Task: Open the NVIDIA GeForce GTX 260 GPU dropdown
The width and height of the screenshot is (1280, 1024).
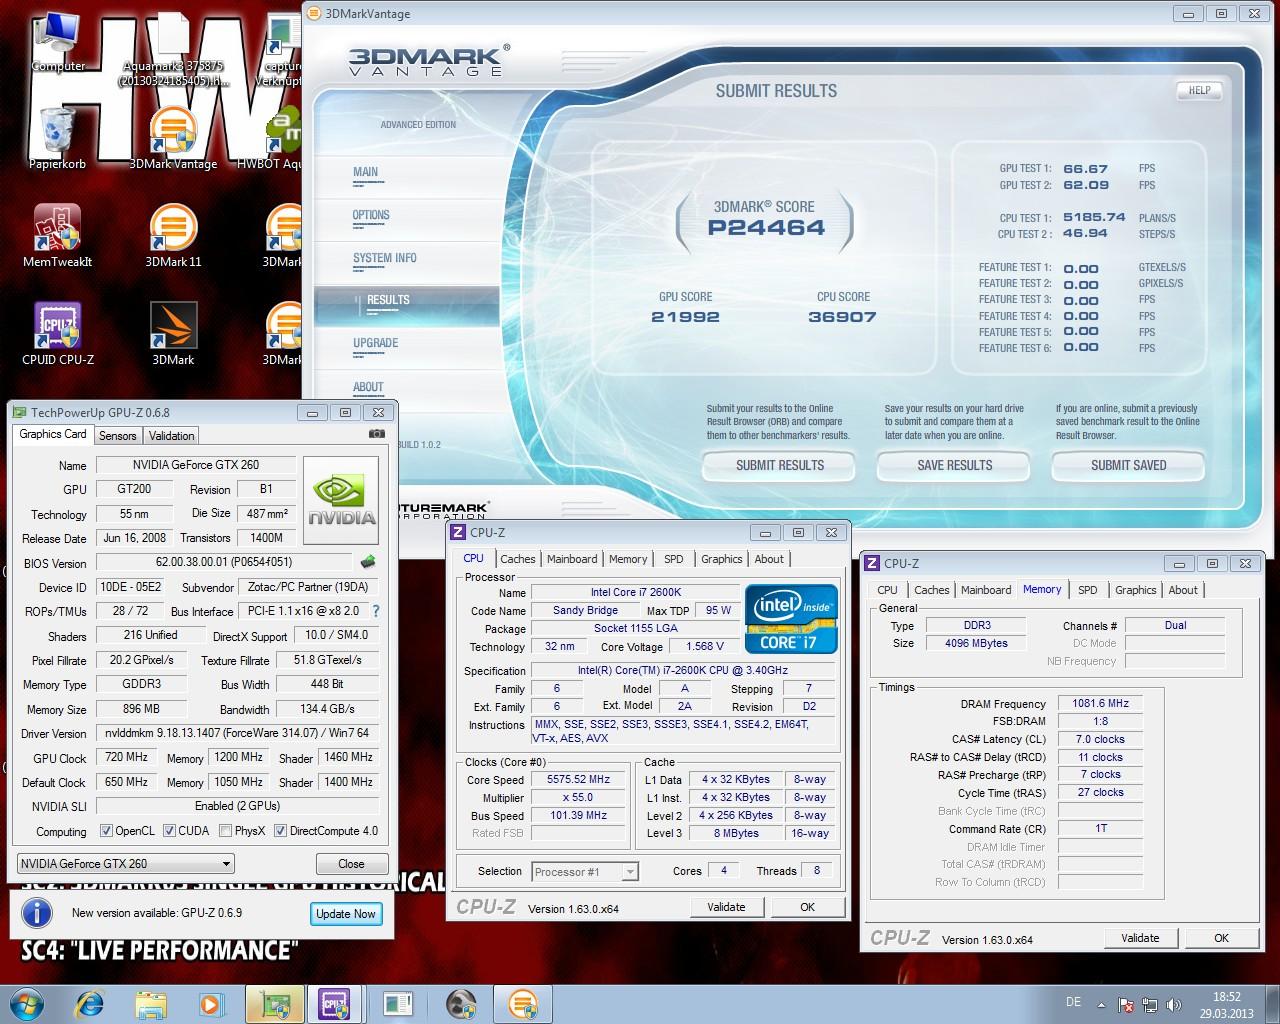Action: (126, 864)
